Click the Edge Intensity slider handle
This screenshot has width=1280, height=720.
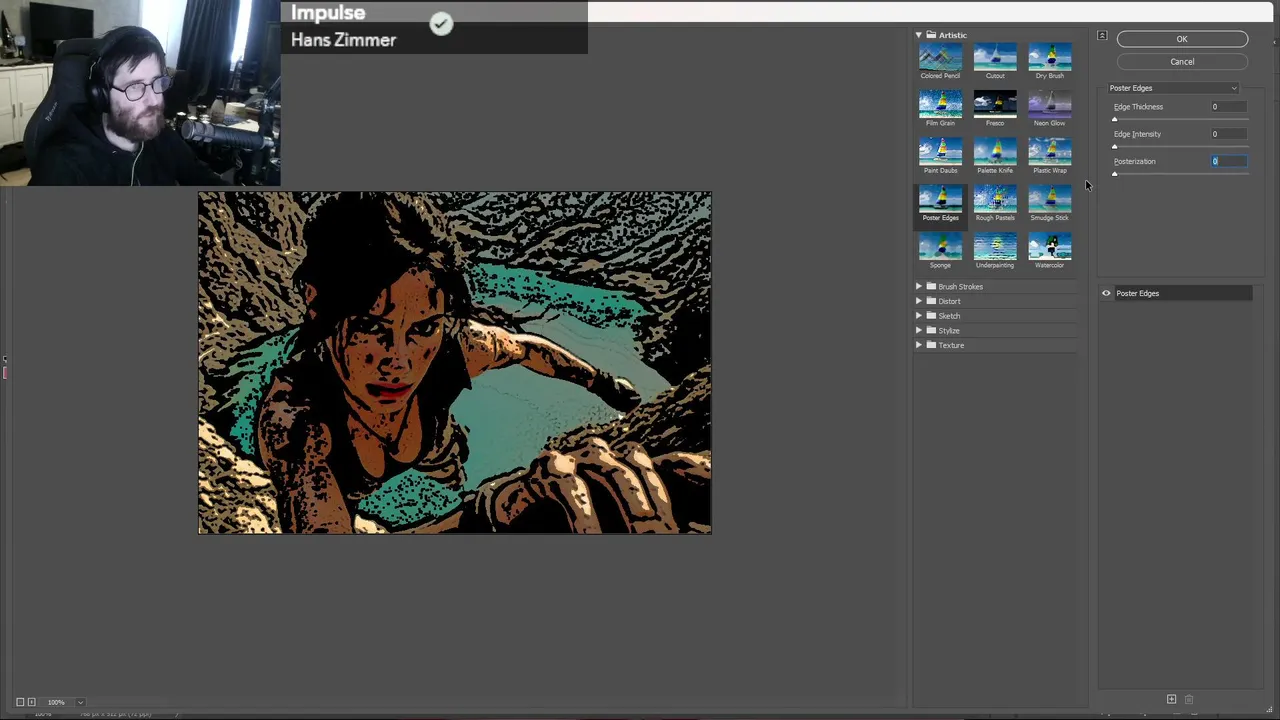[x=1114, y=146]
